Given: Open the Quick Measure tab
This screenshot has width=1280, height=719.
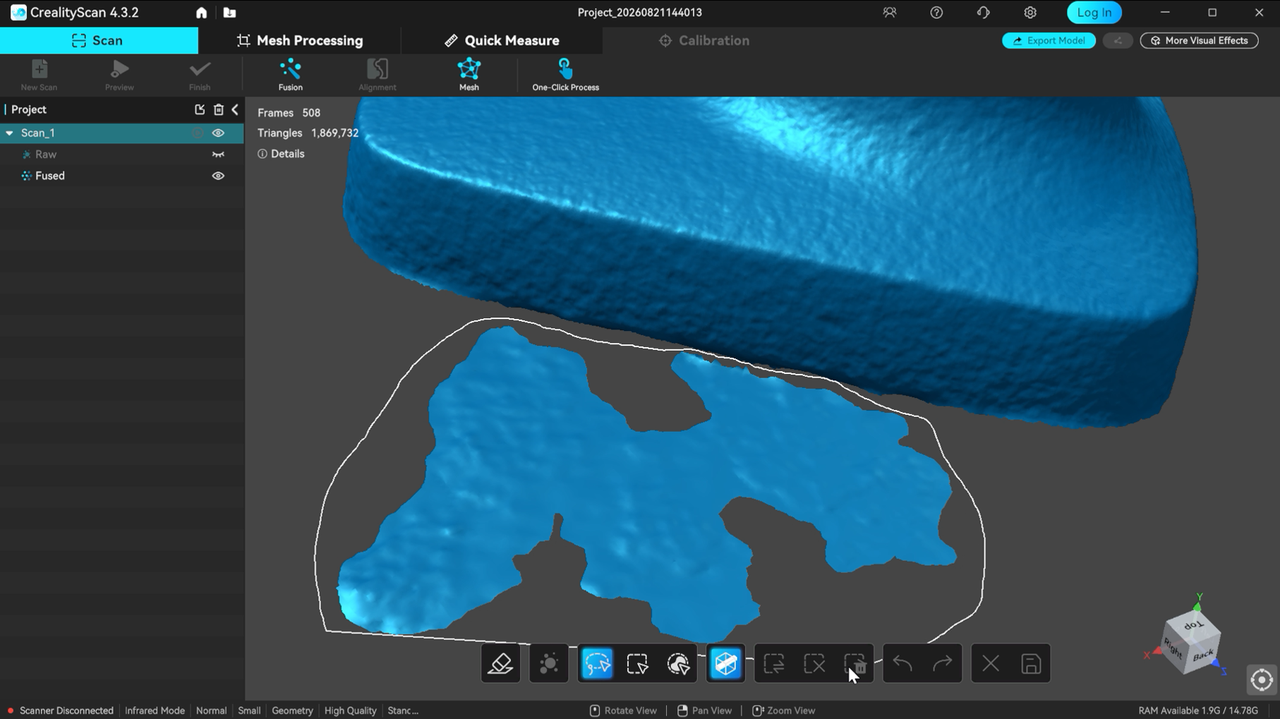Looking at the screenshot, I should point(502,41).
